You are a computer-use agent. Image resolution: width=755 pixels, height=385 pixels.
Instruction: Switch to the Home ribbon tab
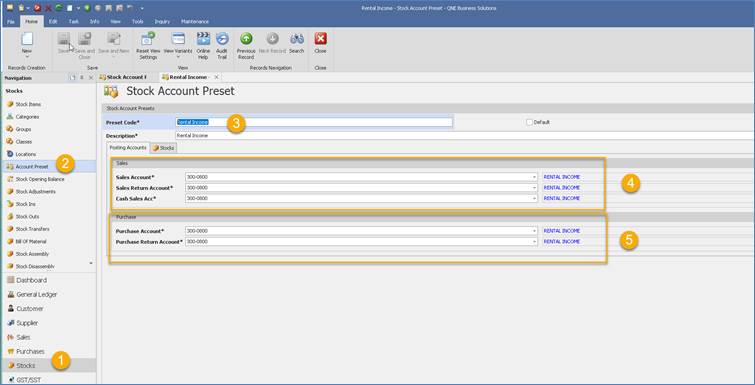[32, 22]
